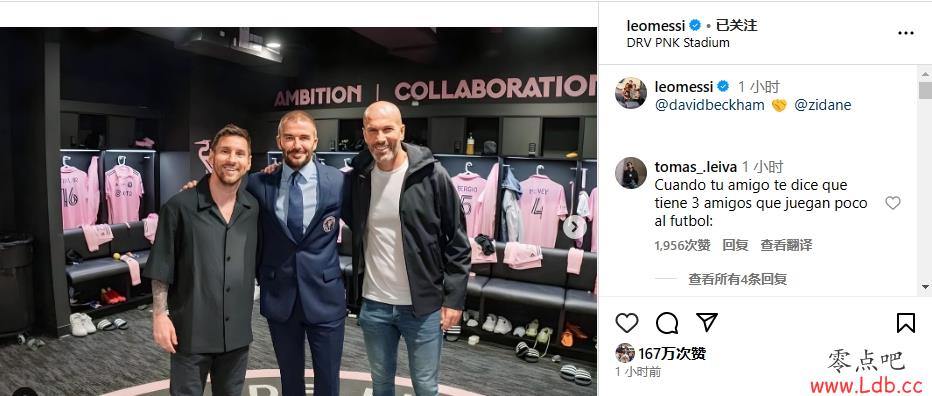This screenshot has height=396, width=932.
Task: Save post with bookmark icon
Action: tap(905, 323)
